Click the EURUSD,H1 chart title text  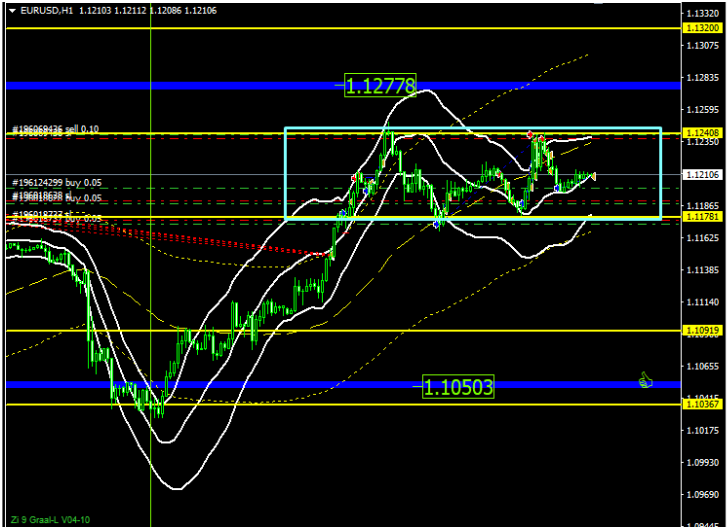click(x=45, y=10)
